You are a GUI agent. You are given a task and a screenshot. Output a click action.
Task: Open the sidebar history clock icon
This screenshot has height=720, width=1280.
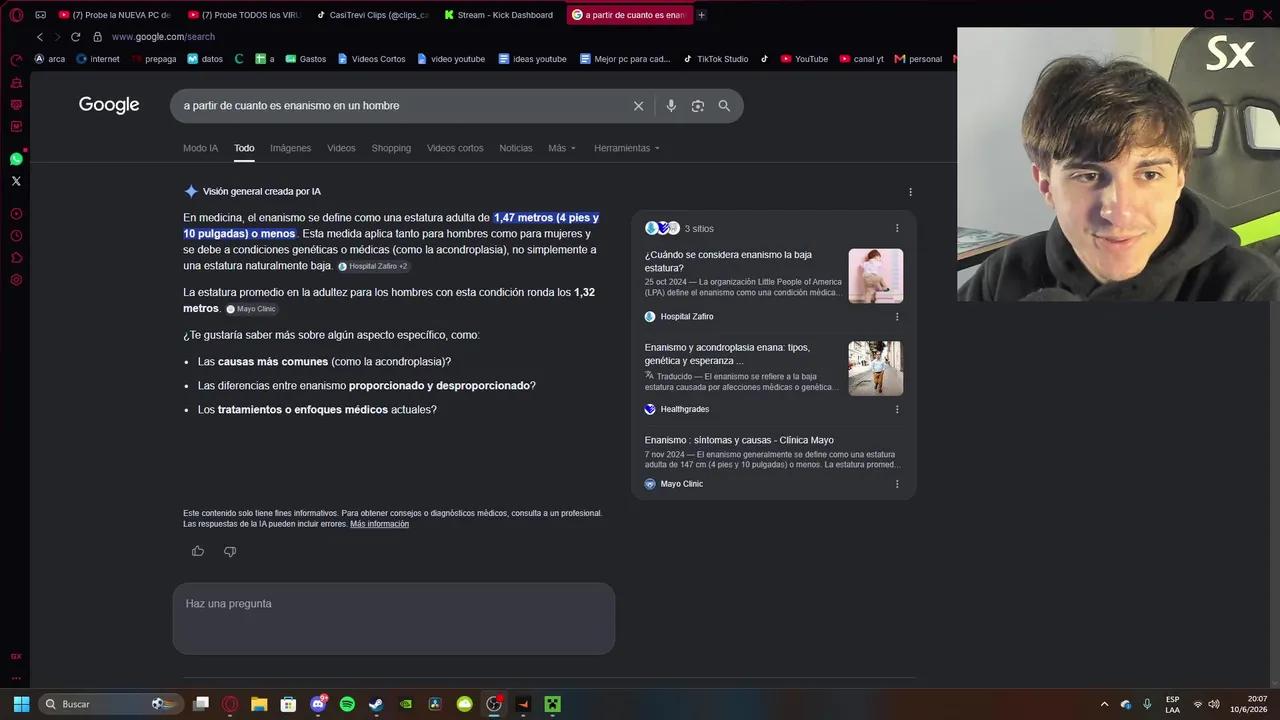coord(16,236)
